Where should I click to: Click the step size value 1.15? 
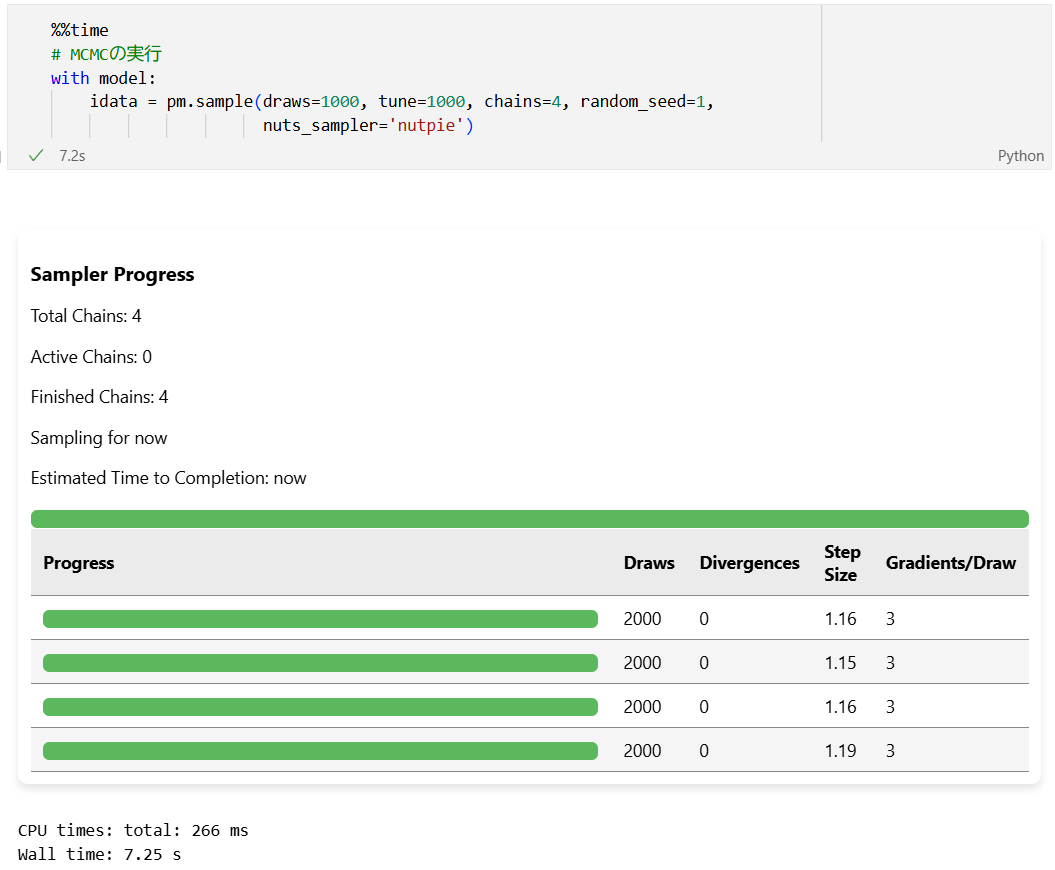point(840,663)
